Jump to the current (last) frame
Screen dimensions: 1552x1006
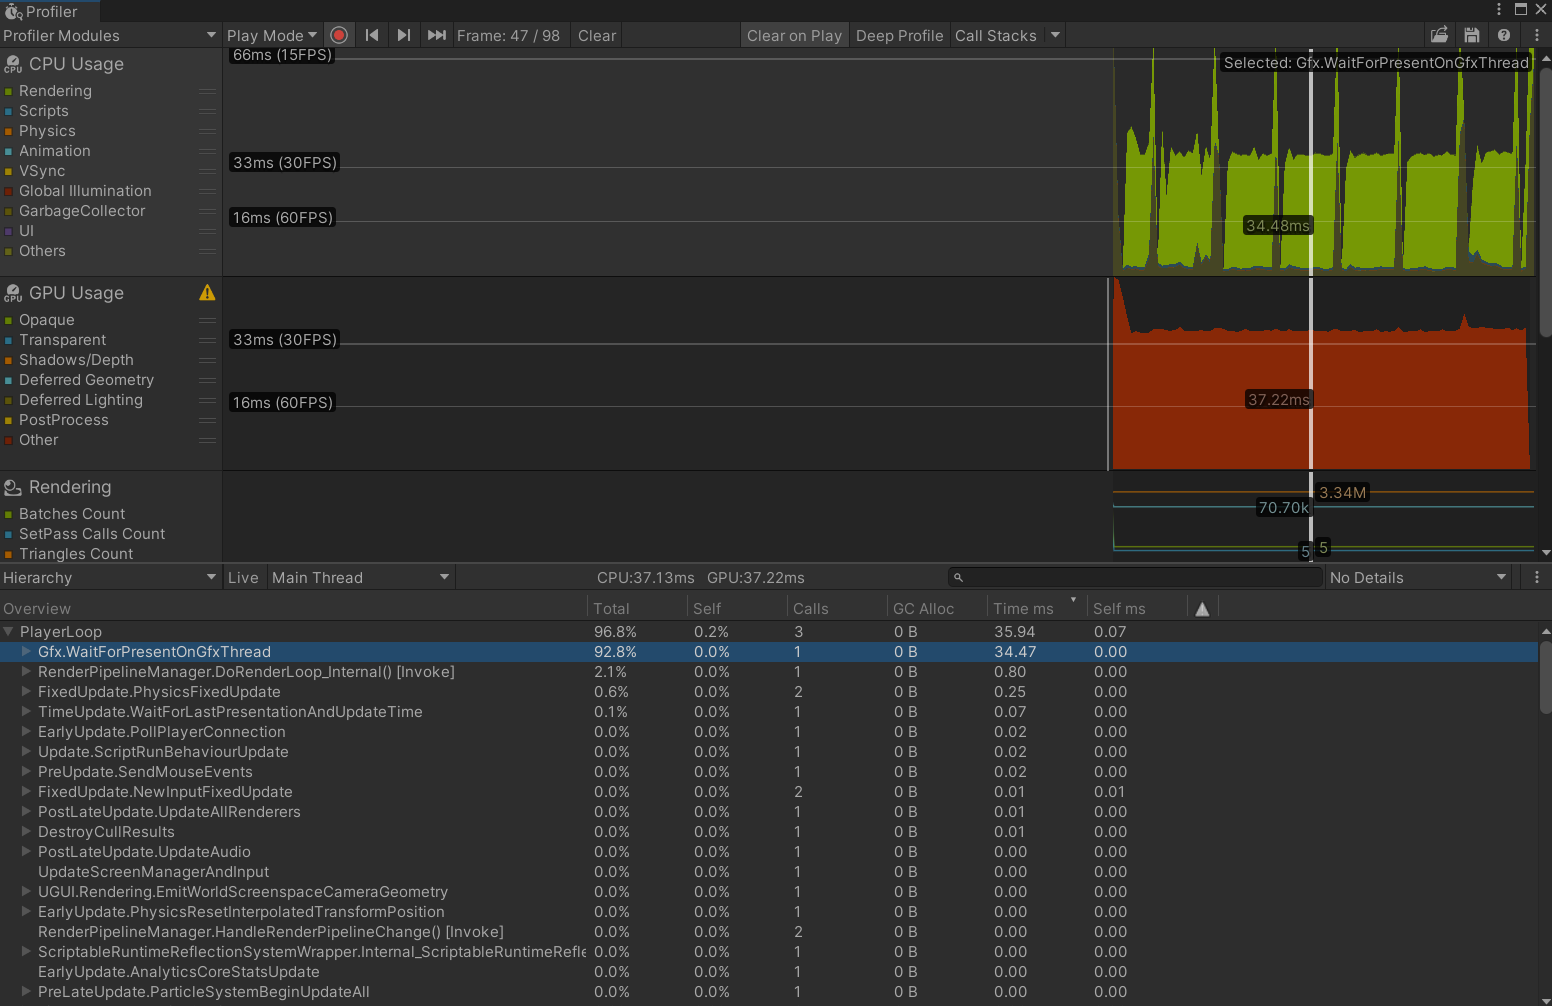click(x=437, y=35)
